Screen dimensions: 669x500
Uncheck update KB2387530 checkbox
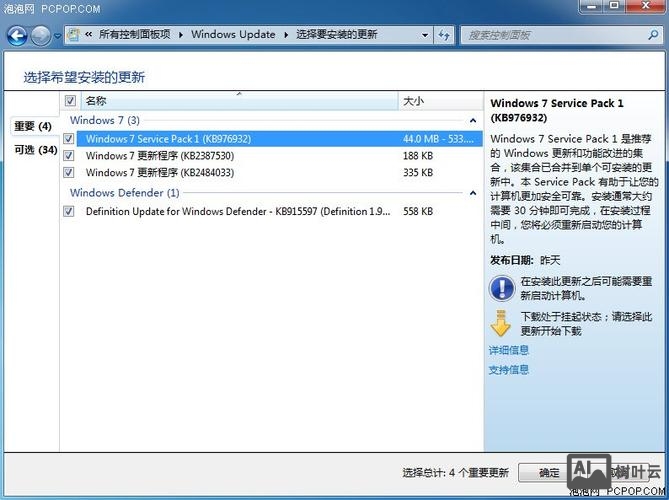coord(69,156)
